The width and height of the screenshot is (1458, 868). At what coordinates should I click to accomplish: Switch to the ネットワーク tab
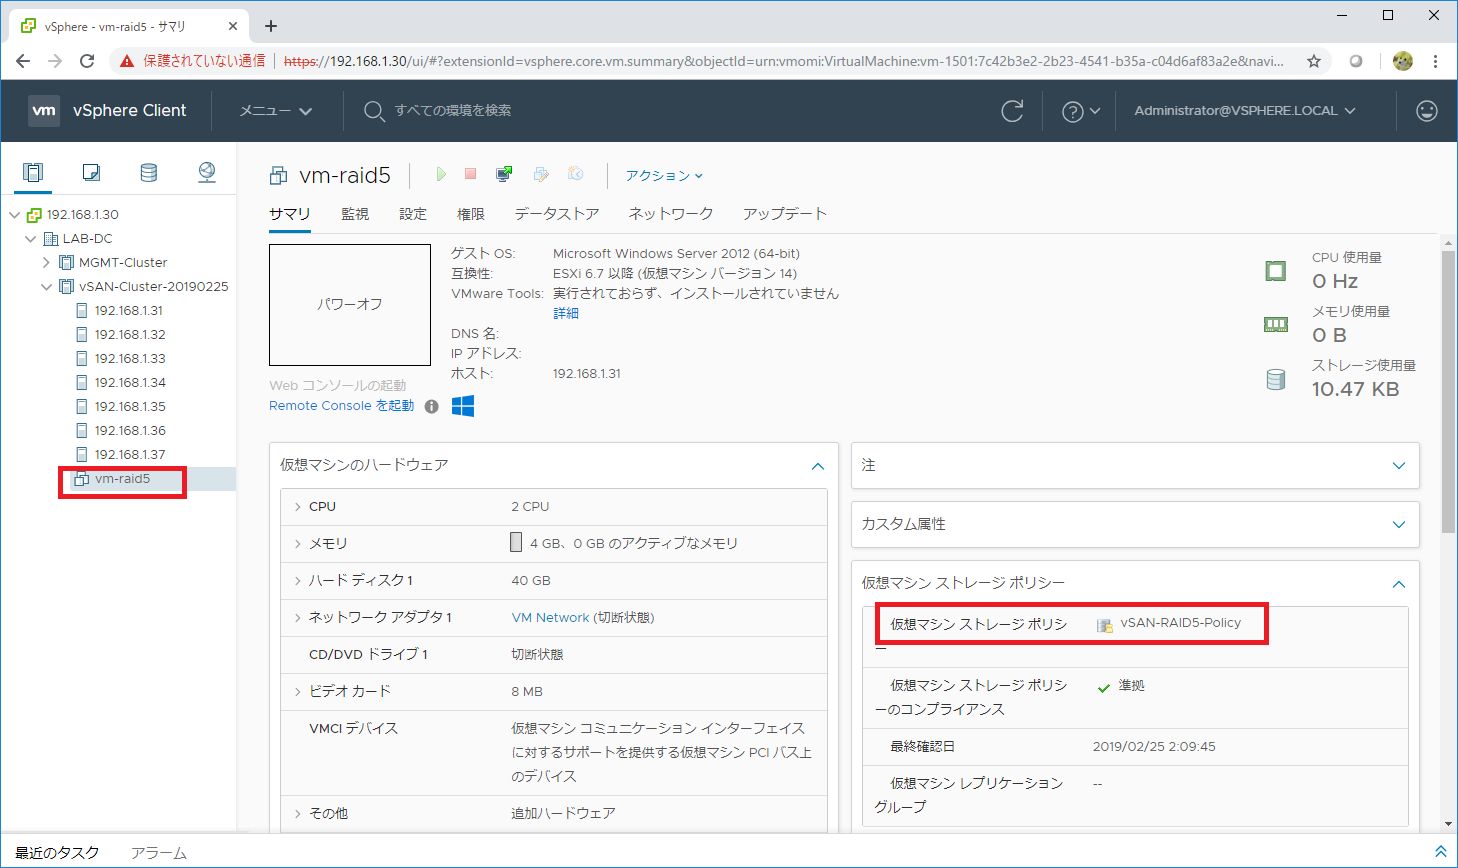671,214
